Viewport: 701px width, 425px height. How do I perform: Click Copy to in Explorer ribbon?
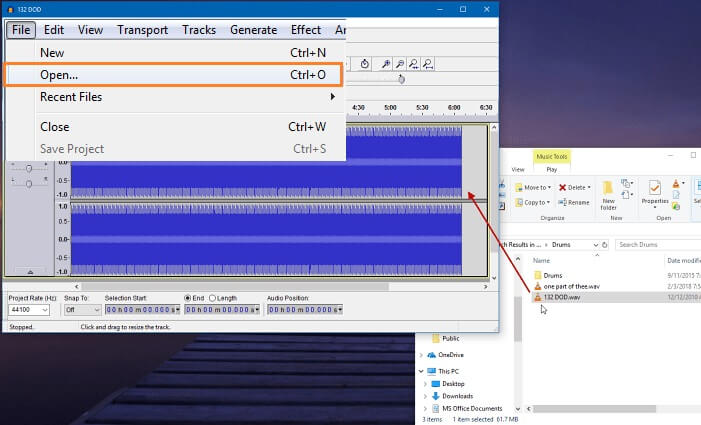tap(532, 202)
